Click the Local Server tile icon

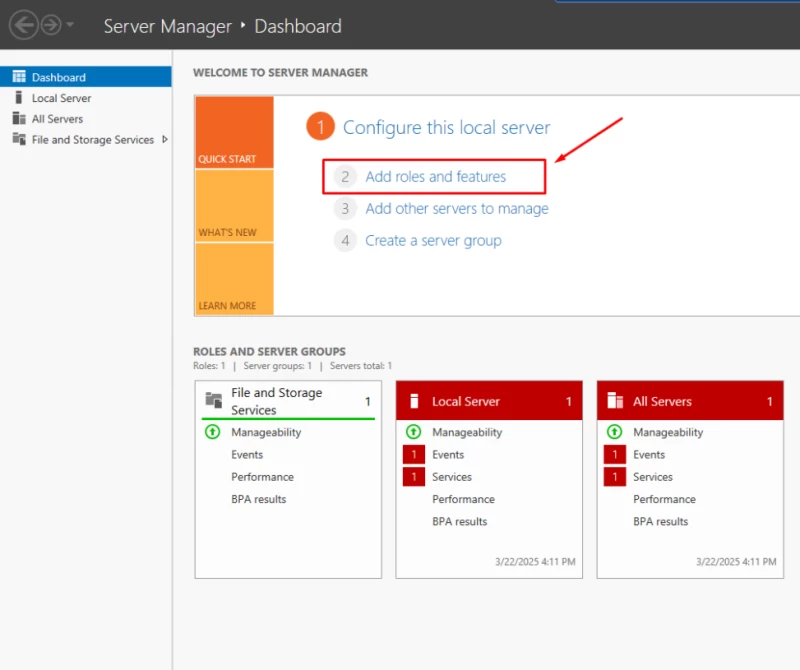click(414, 401)
